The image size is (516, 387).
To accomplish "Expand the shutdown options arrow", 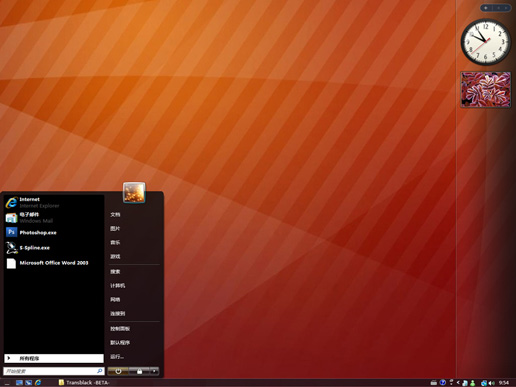I will coord(154,371).
